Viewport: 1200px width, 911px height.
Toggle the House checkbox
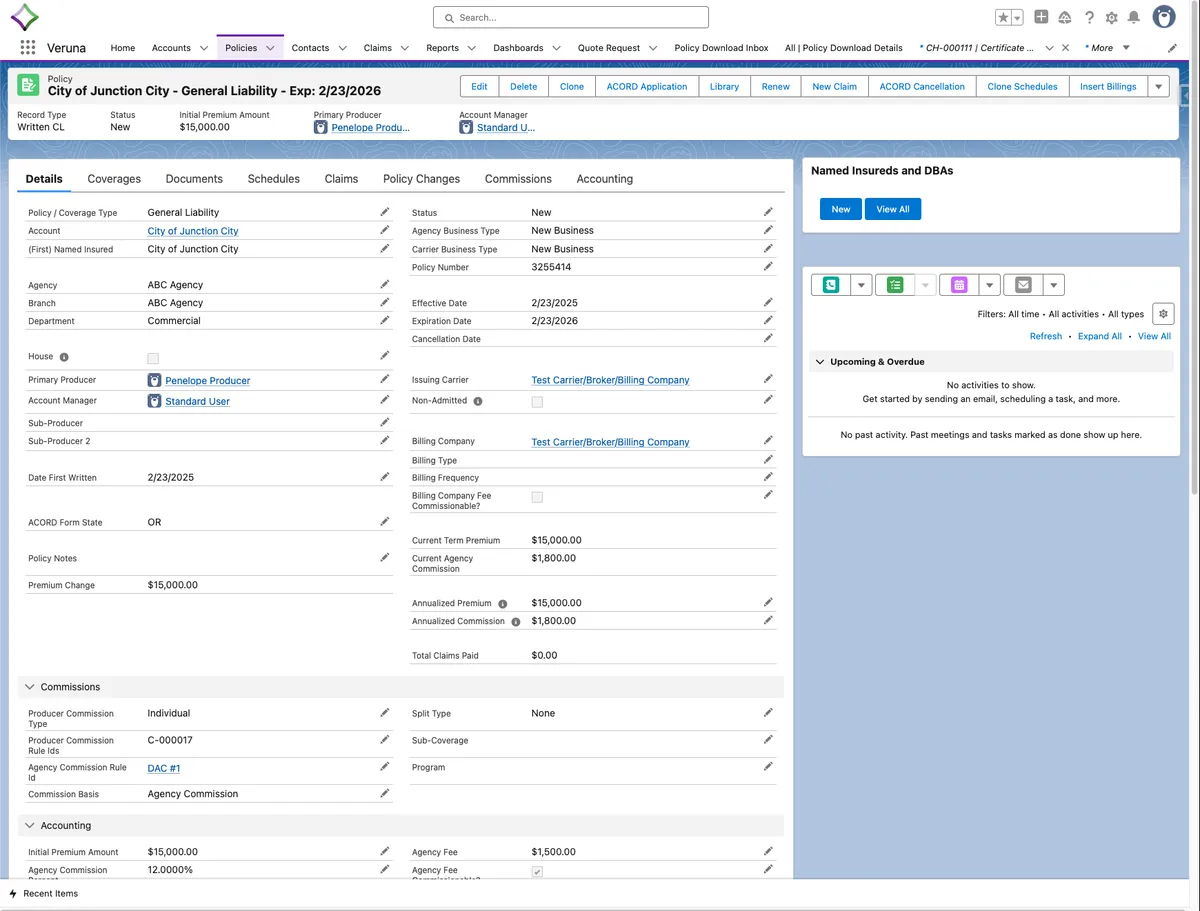(x=153, y=358)
